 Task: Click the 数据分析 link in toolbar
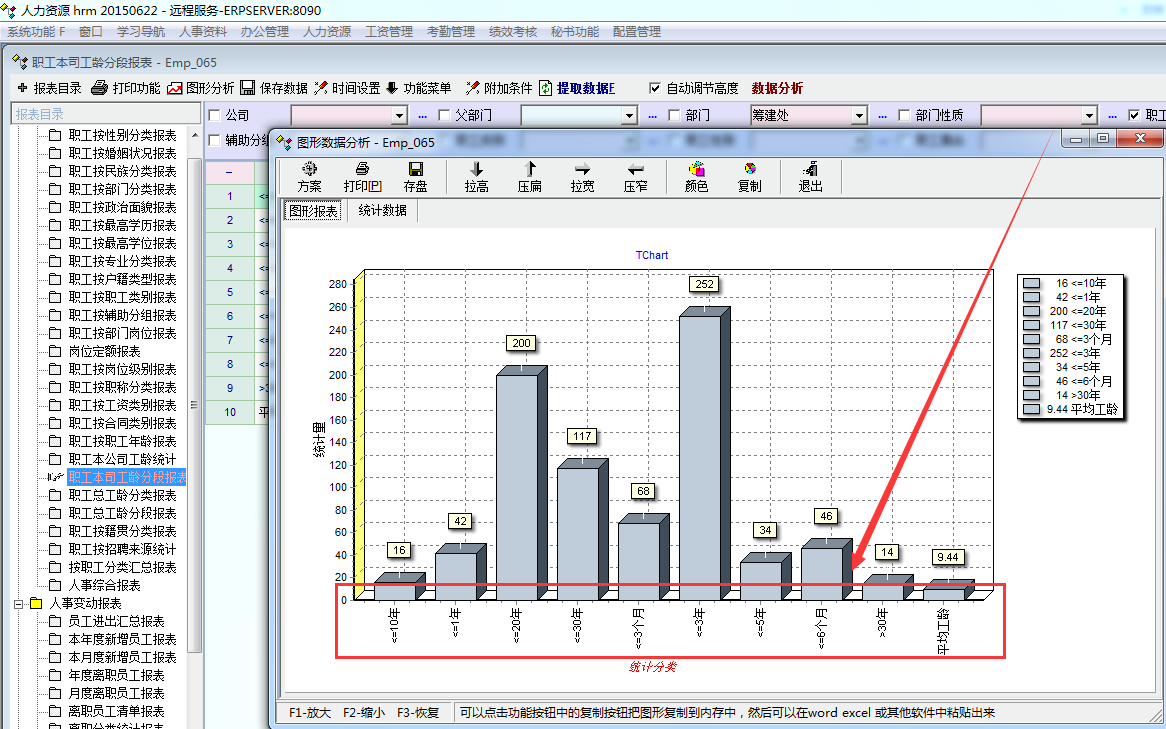tap(777, 88)
